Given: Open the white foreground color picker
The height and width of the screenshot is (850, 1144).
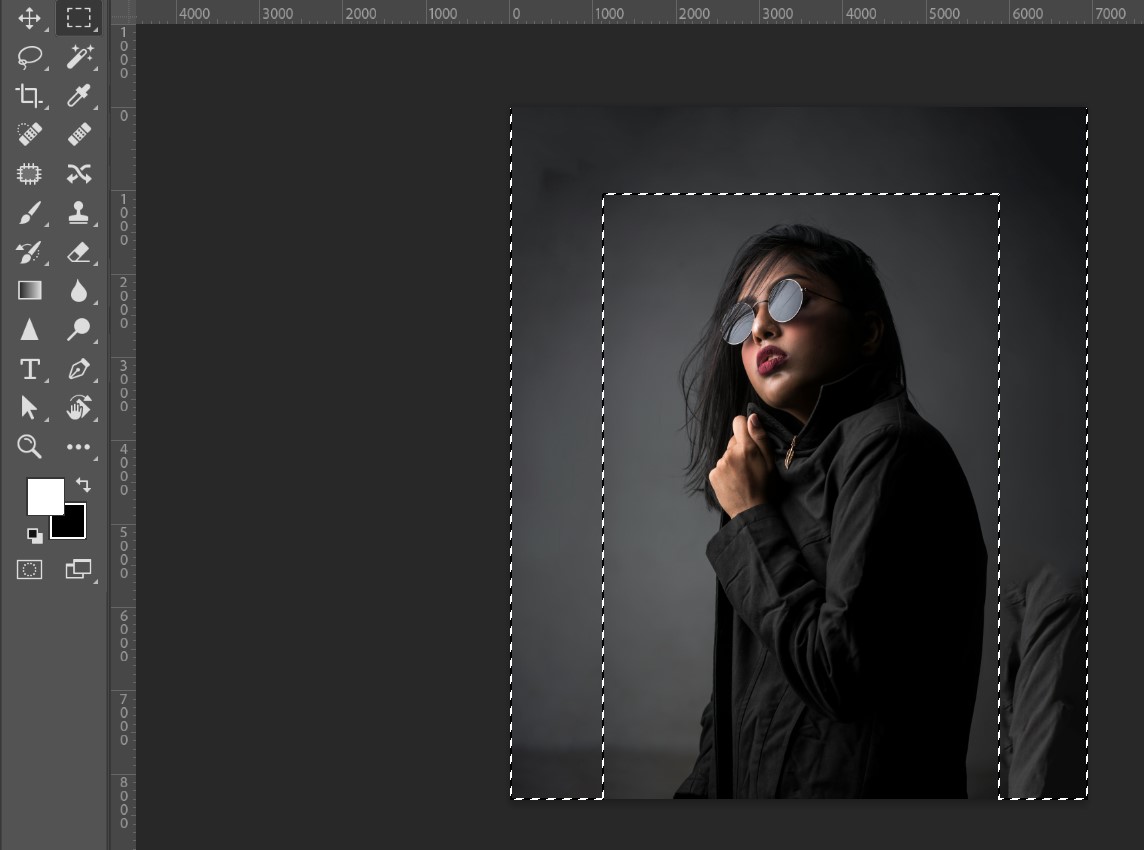Looking at the screenshot, I should click(45, 496).
